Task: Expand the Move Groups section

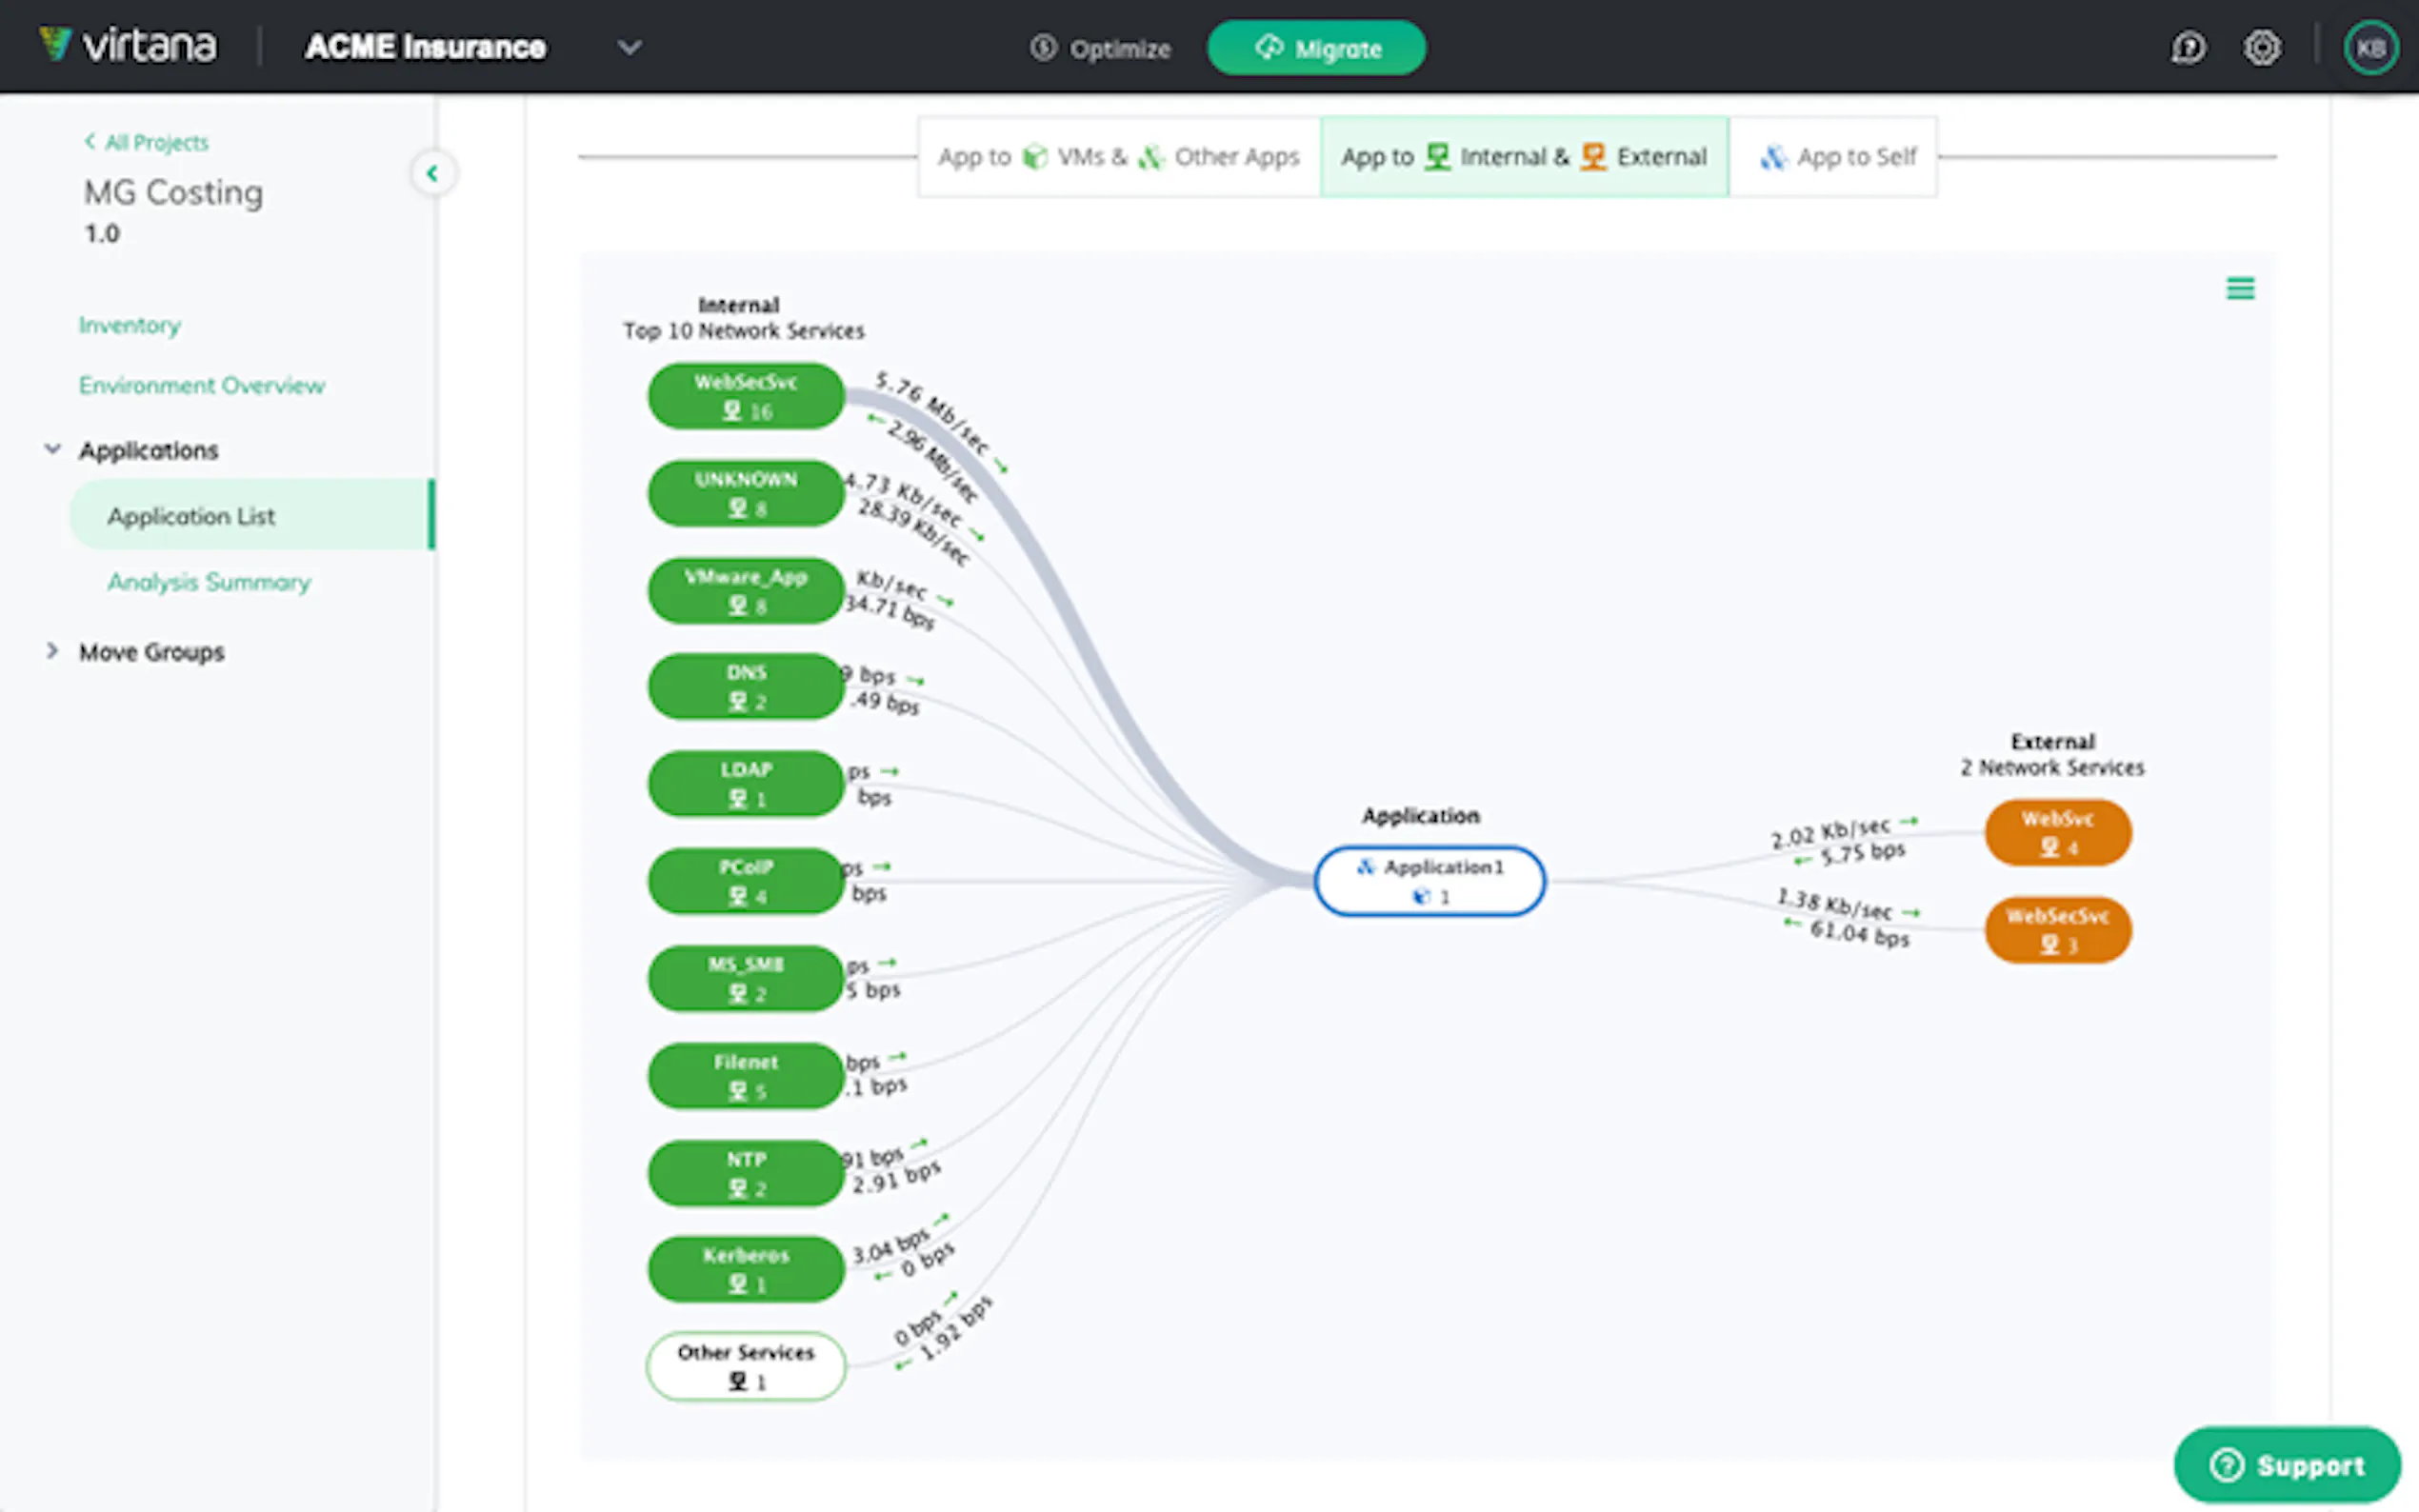Action: tap(52, 651)
